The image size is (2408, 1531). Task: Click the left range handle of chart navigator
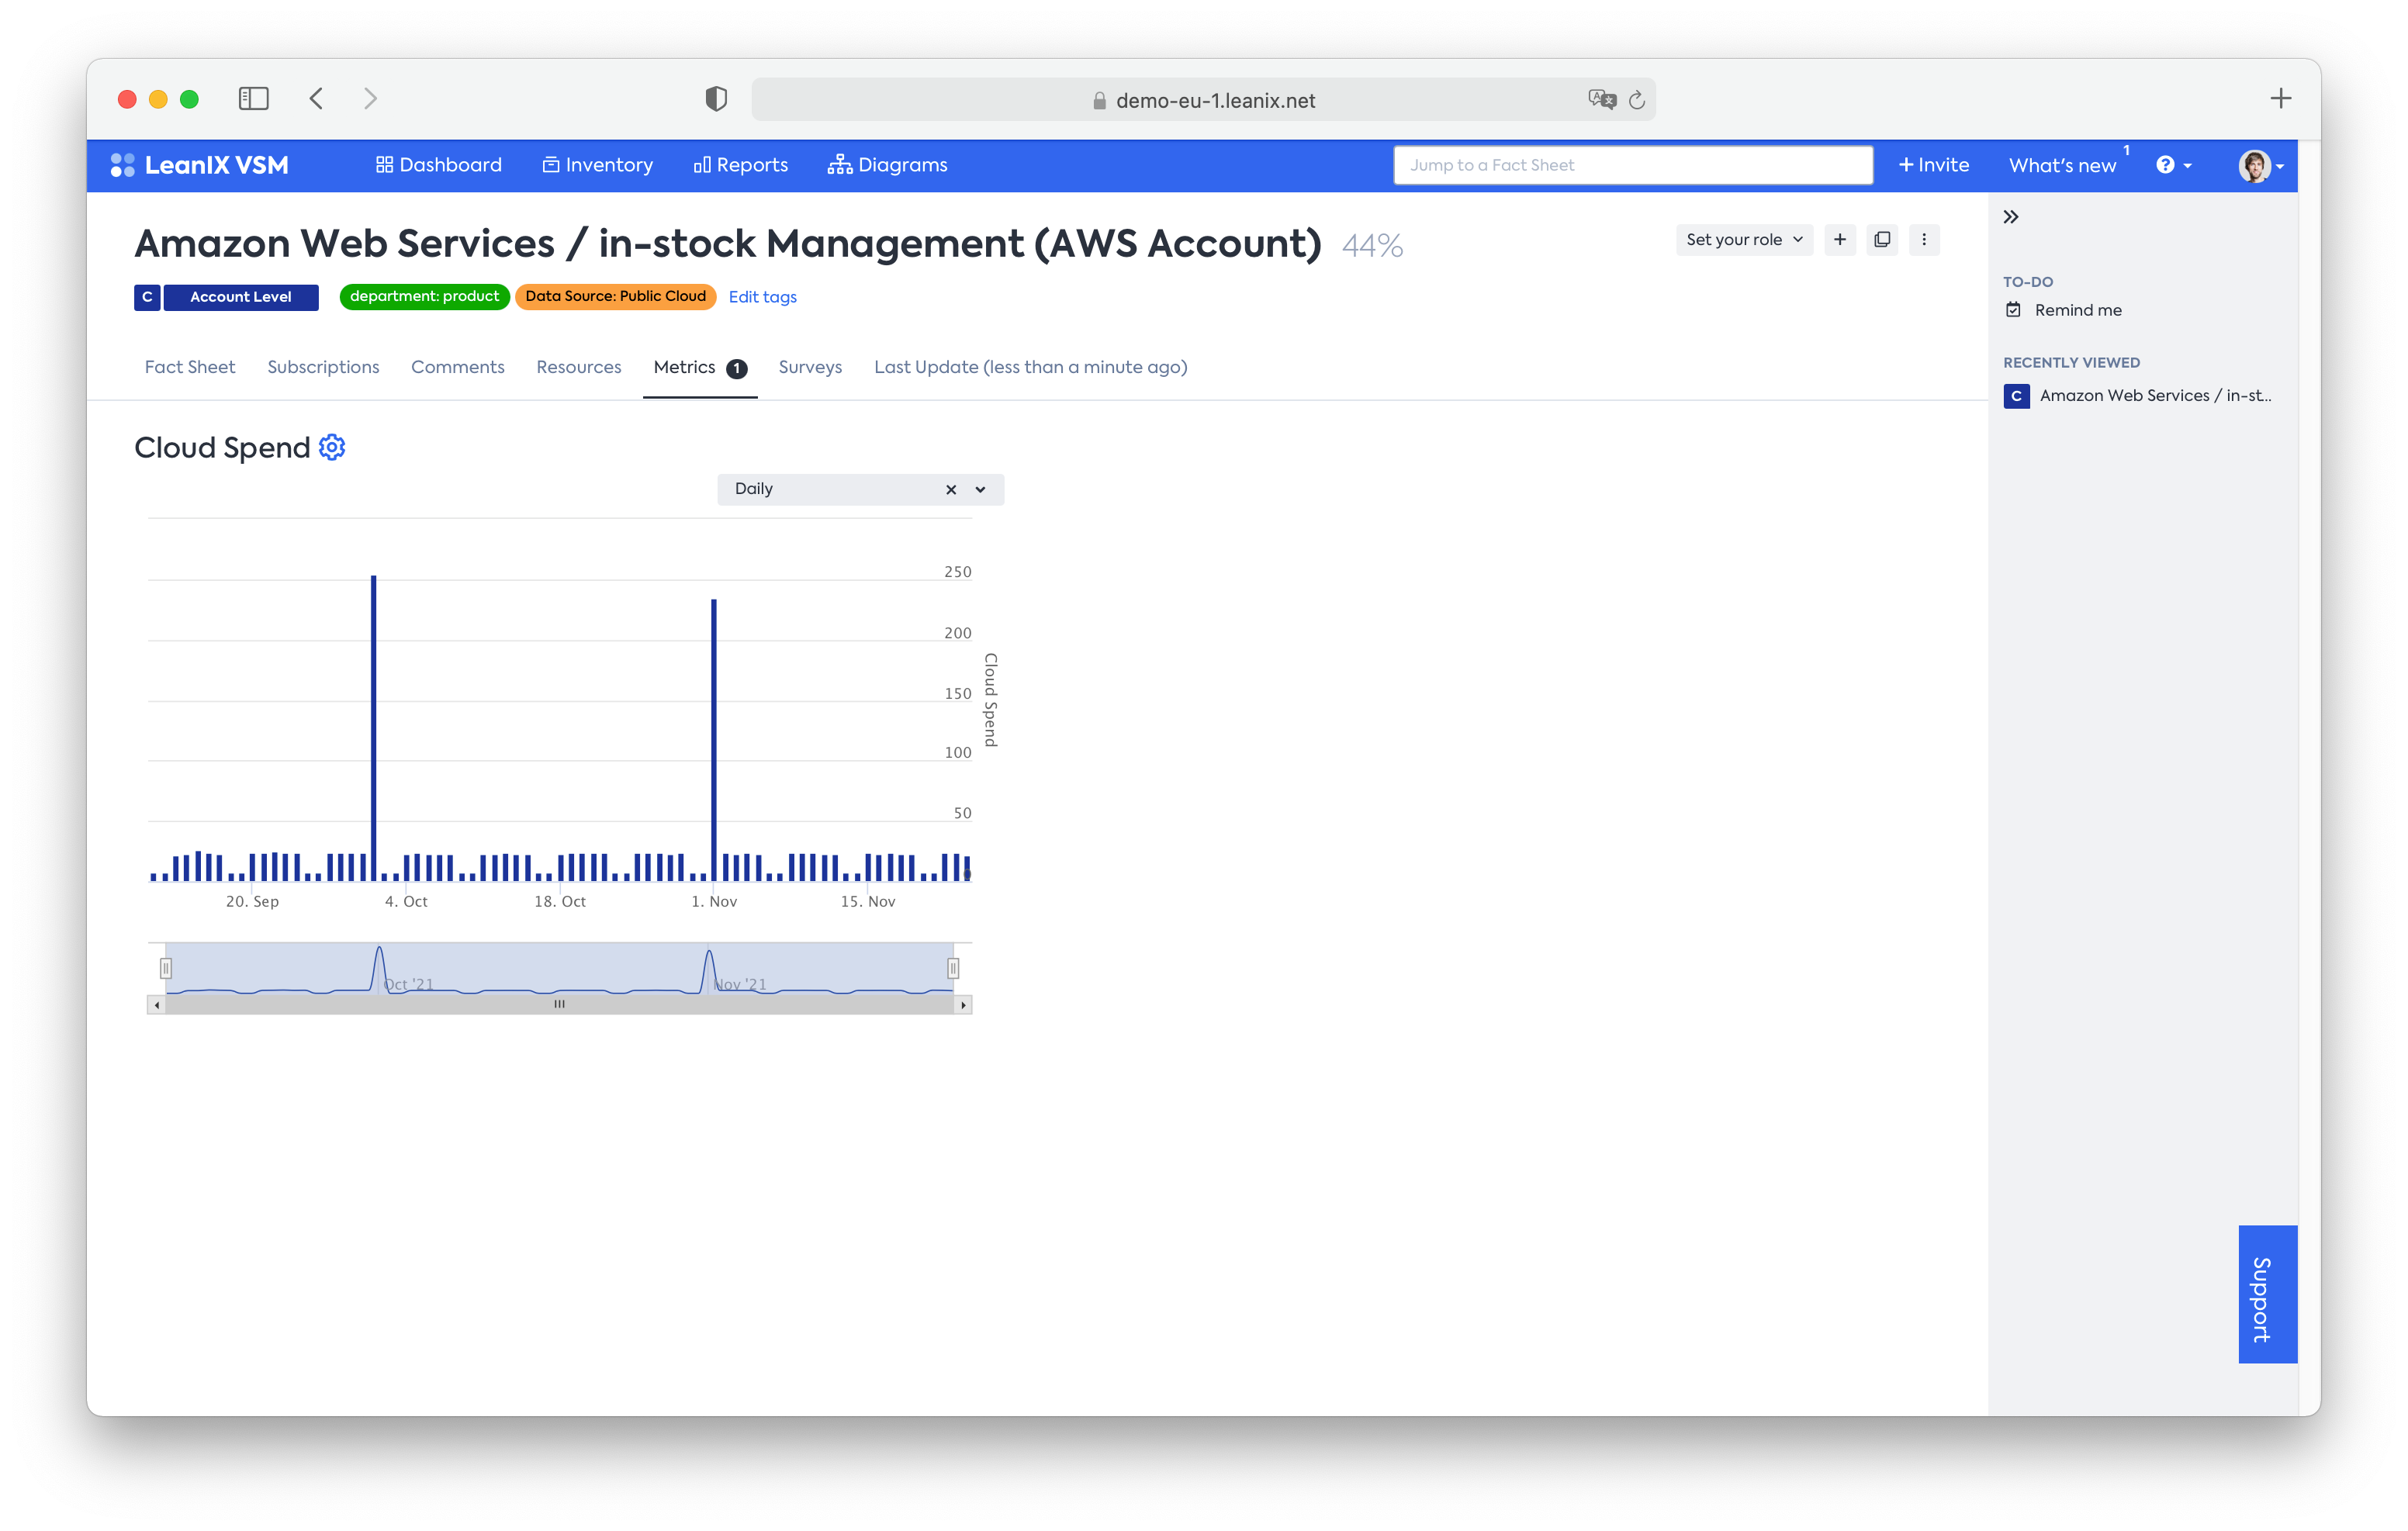[166, 968]
